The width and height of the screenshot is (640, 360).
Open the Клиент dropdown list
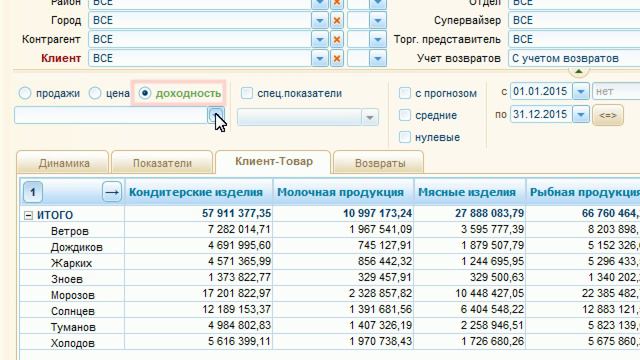(320, 58)
